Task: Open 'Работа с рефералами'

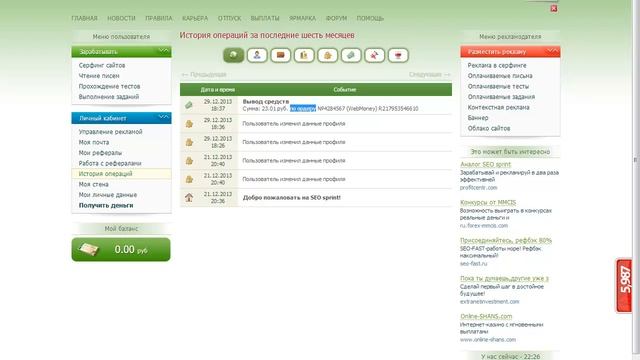Action: pyautogui.click(x=110, y=163)
